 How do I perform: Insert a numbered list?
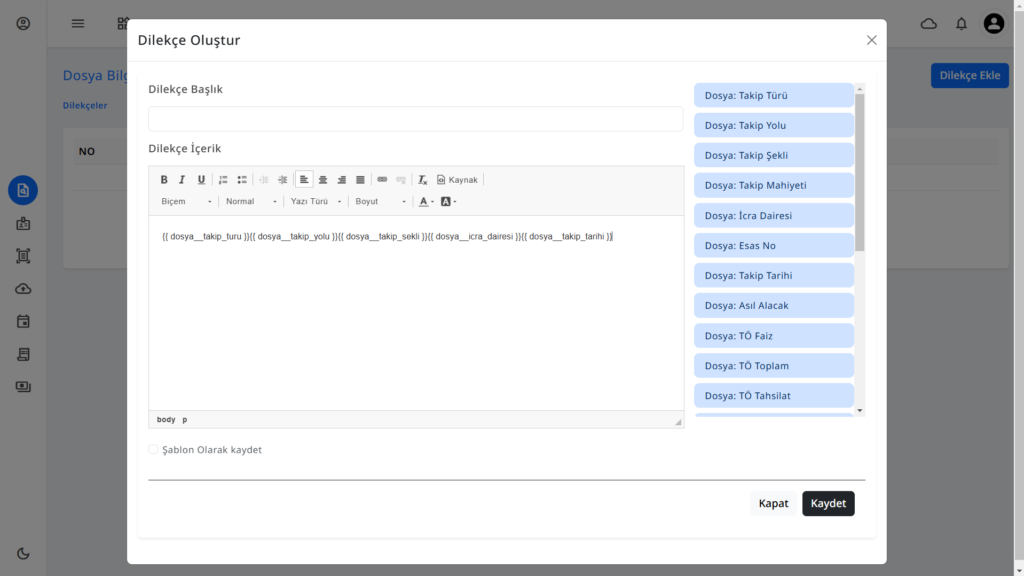pyautogui.click(x=223, y=180)
